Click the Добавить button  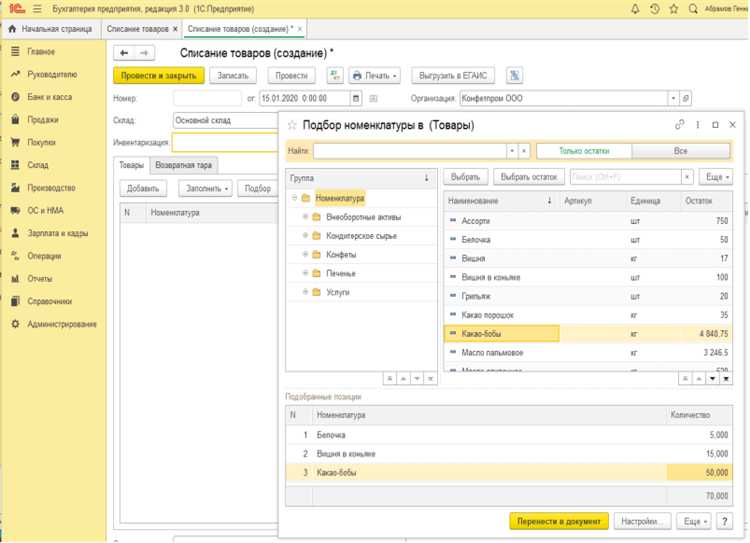coord(143,188)
